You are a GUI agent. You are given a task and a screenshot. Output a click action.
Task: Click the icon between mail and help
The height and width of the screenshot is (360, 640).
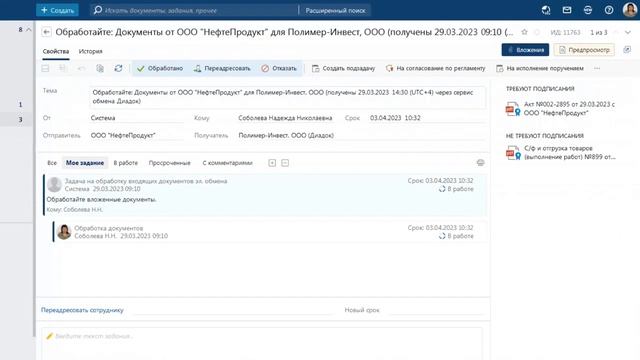pyautogui.click(x=588, y=10)
